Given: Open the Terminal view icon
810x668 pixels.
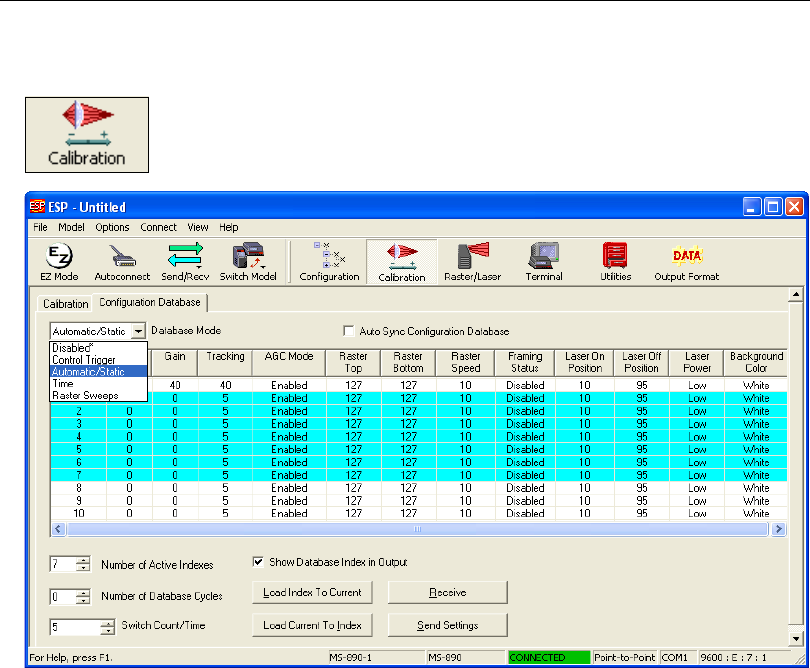Looking at the screenshot, I should pos(544,260).
